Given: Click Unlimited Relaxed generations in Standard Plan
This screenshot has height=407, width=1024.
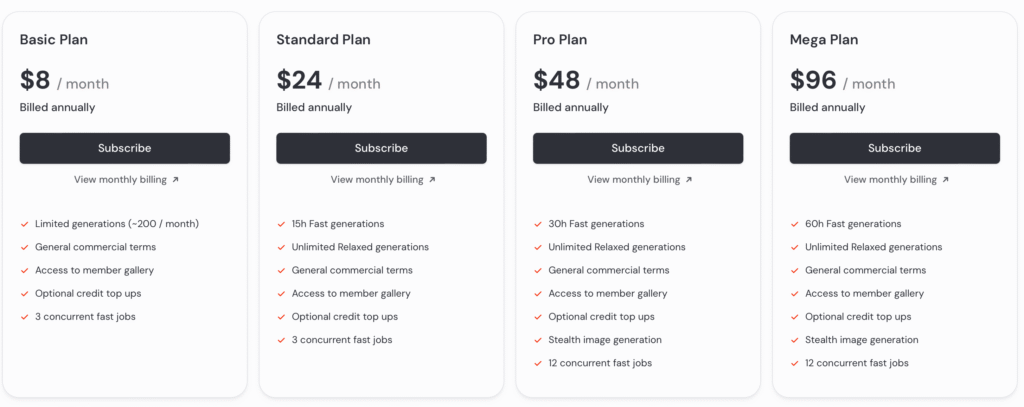Looking at the screenshot, I should coord(360,247).
